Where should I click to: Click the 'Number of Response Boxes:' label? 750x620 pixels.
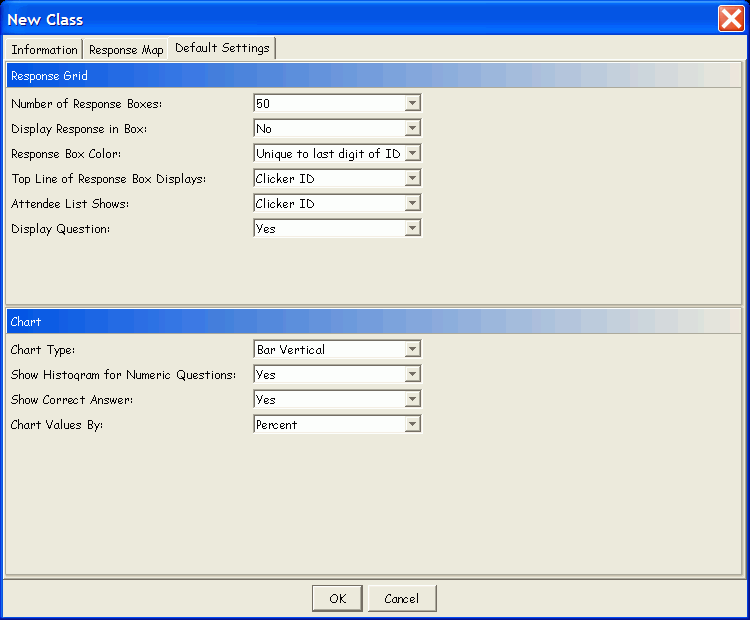point(87,104)
